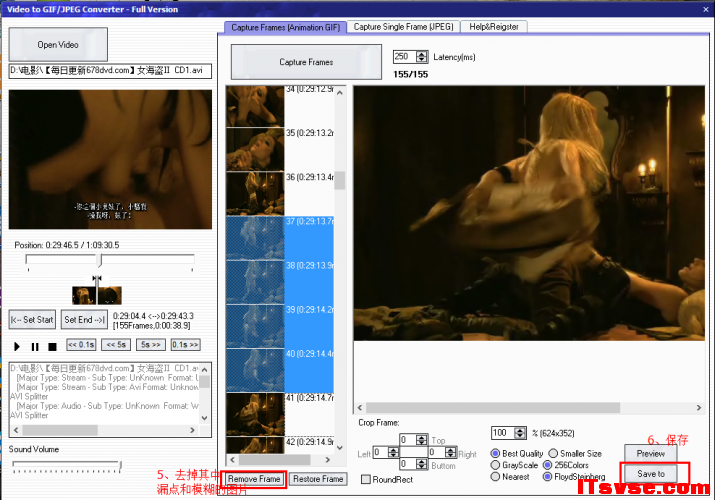
Task: Step back 0.1s in the video
Action: [x=81, y=345]
